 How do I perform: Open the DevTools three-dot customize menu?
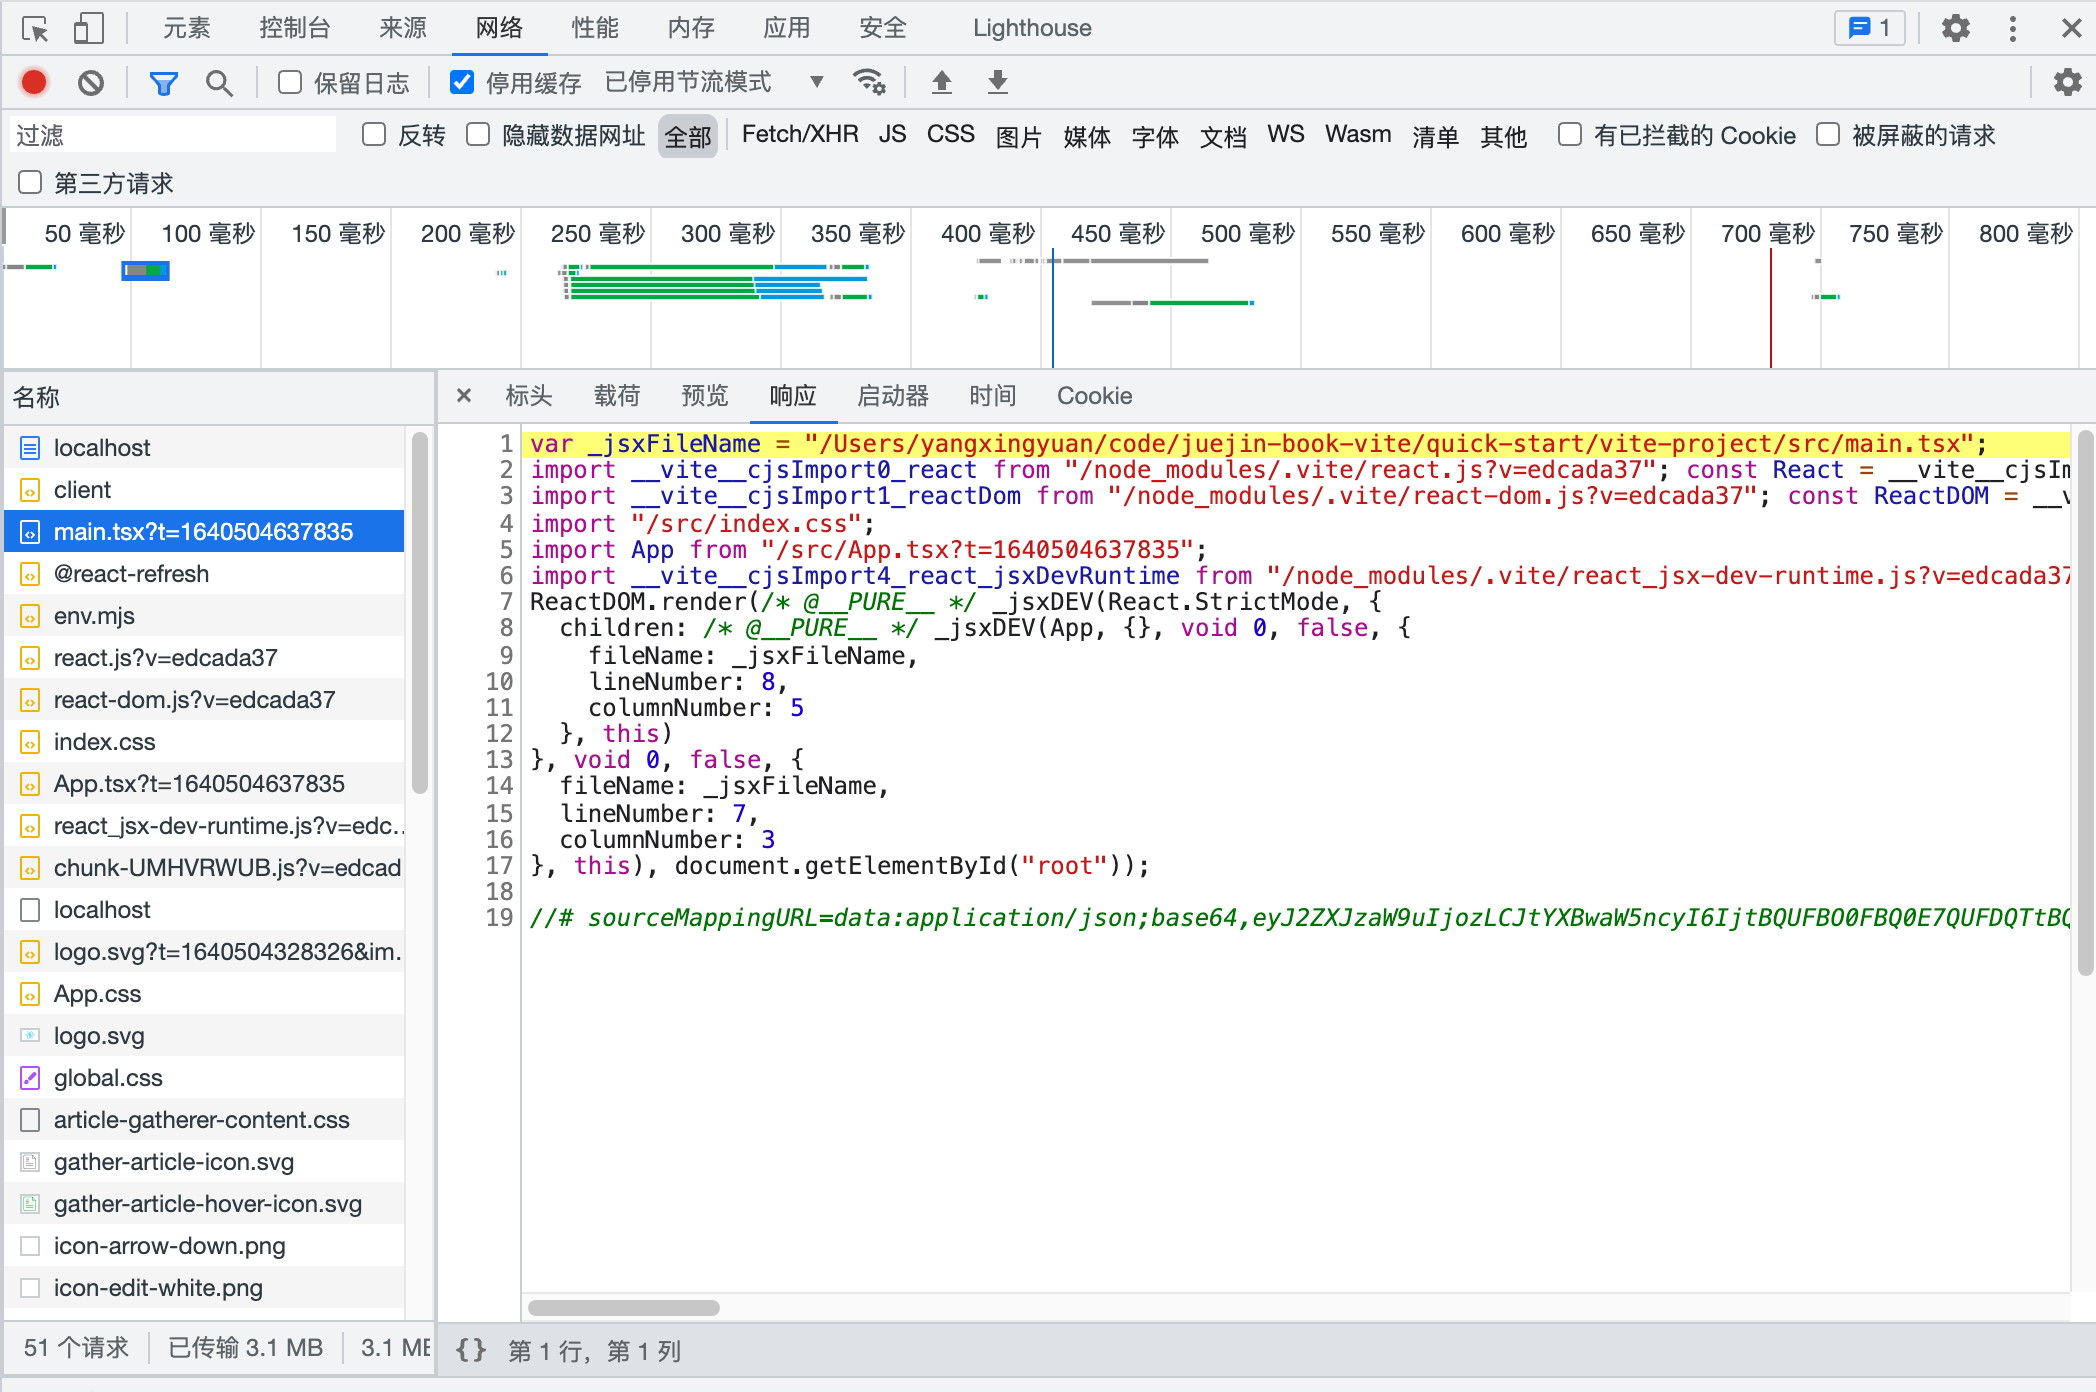[2012, 29]
